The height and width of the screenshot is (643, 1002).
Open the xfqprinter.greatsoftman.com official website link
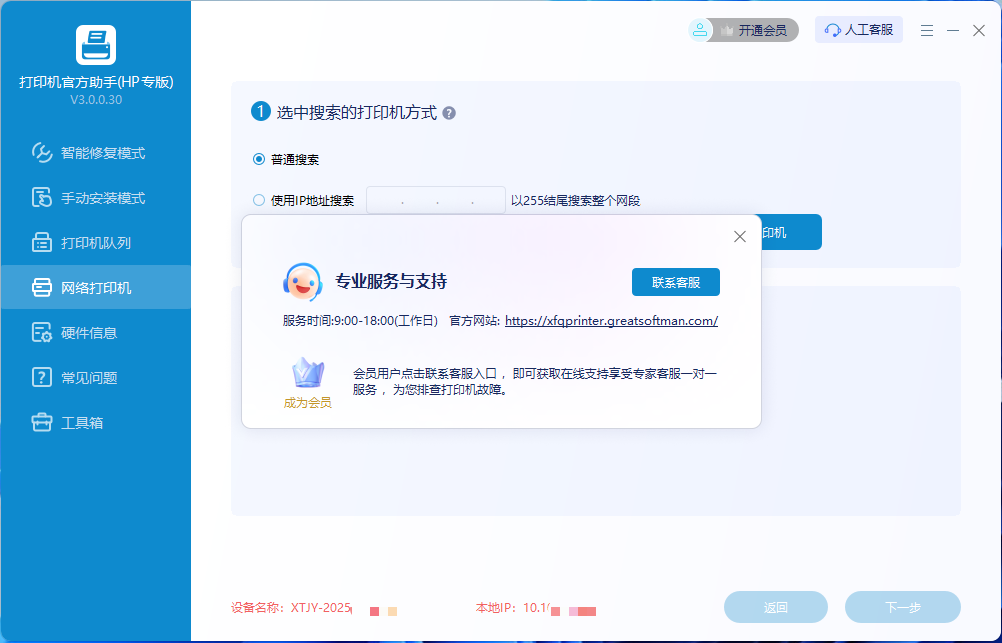pyautogui.click(x=611, y=321)
